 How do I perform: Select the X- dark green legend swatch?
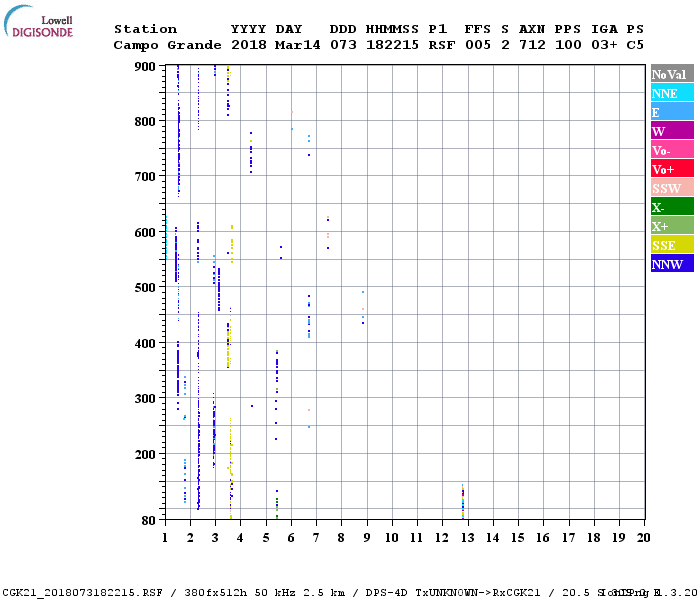(x=672, y=207)
